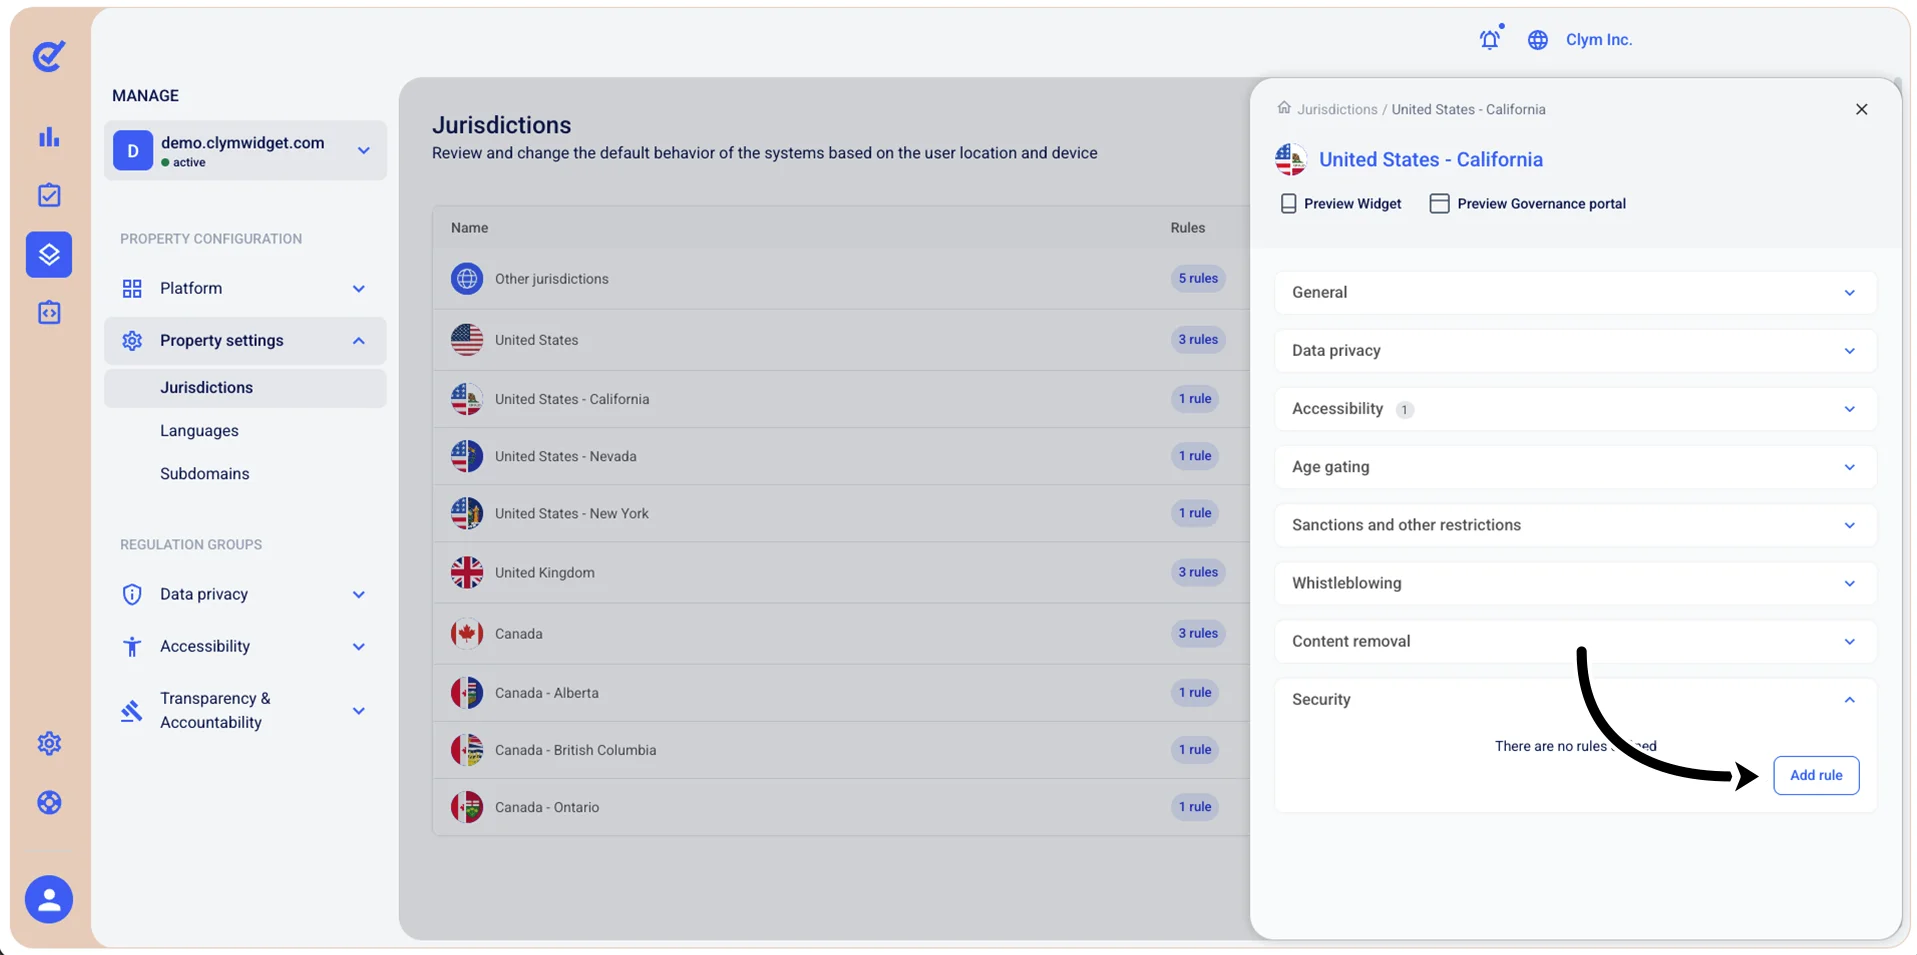The width and height of the screenshot is (1917, 955).
Task: Click Preview Widget
Action: click(1341, 204)
